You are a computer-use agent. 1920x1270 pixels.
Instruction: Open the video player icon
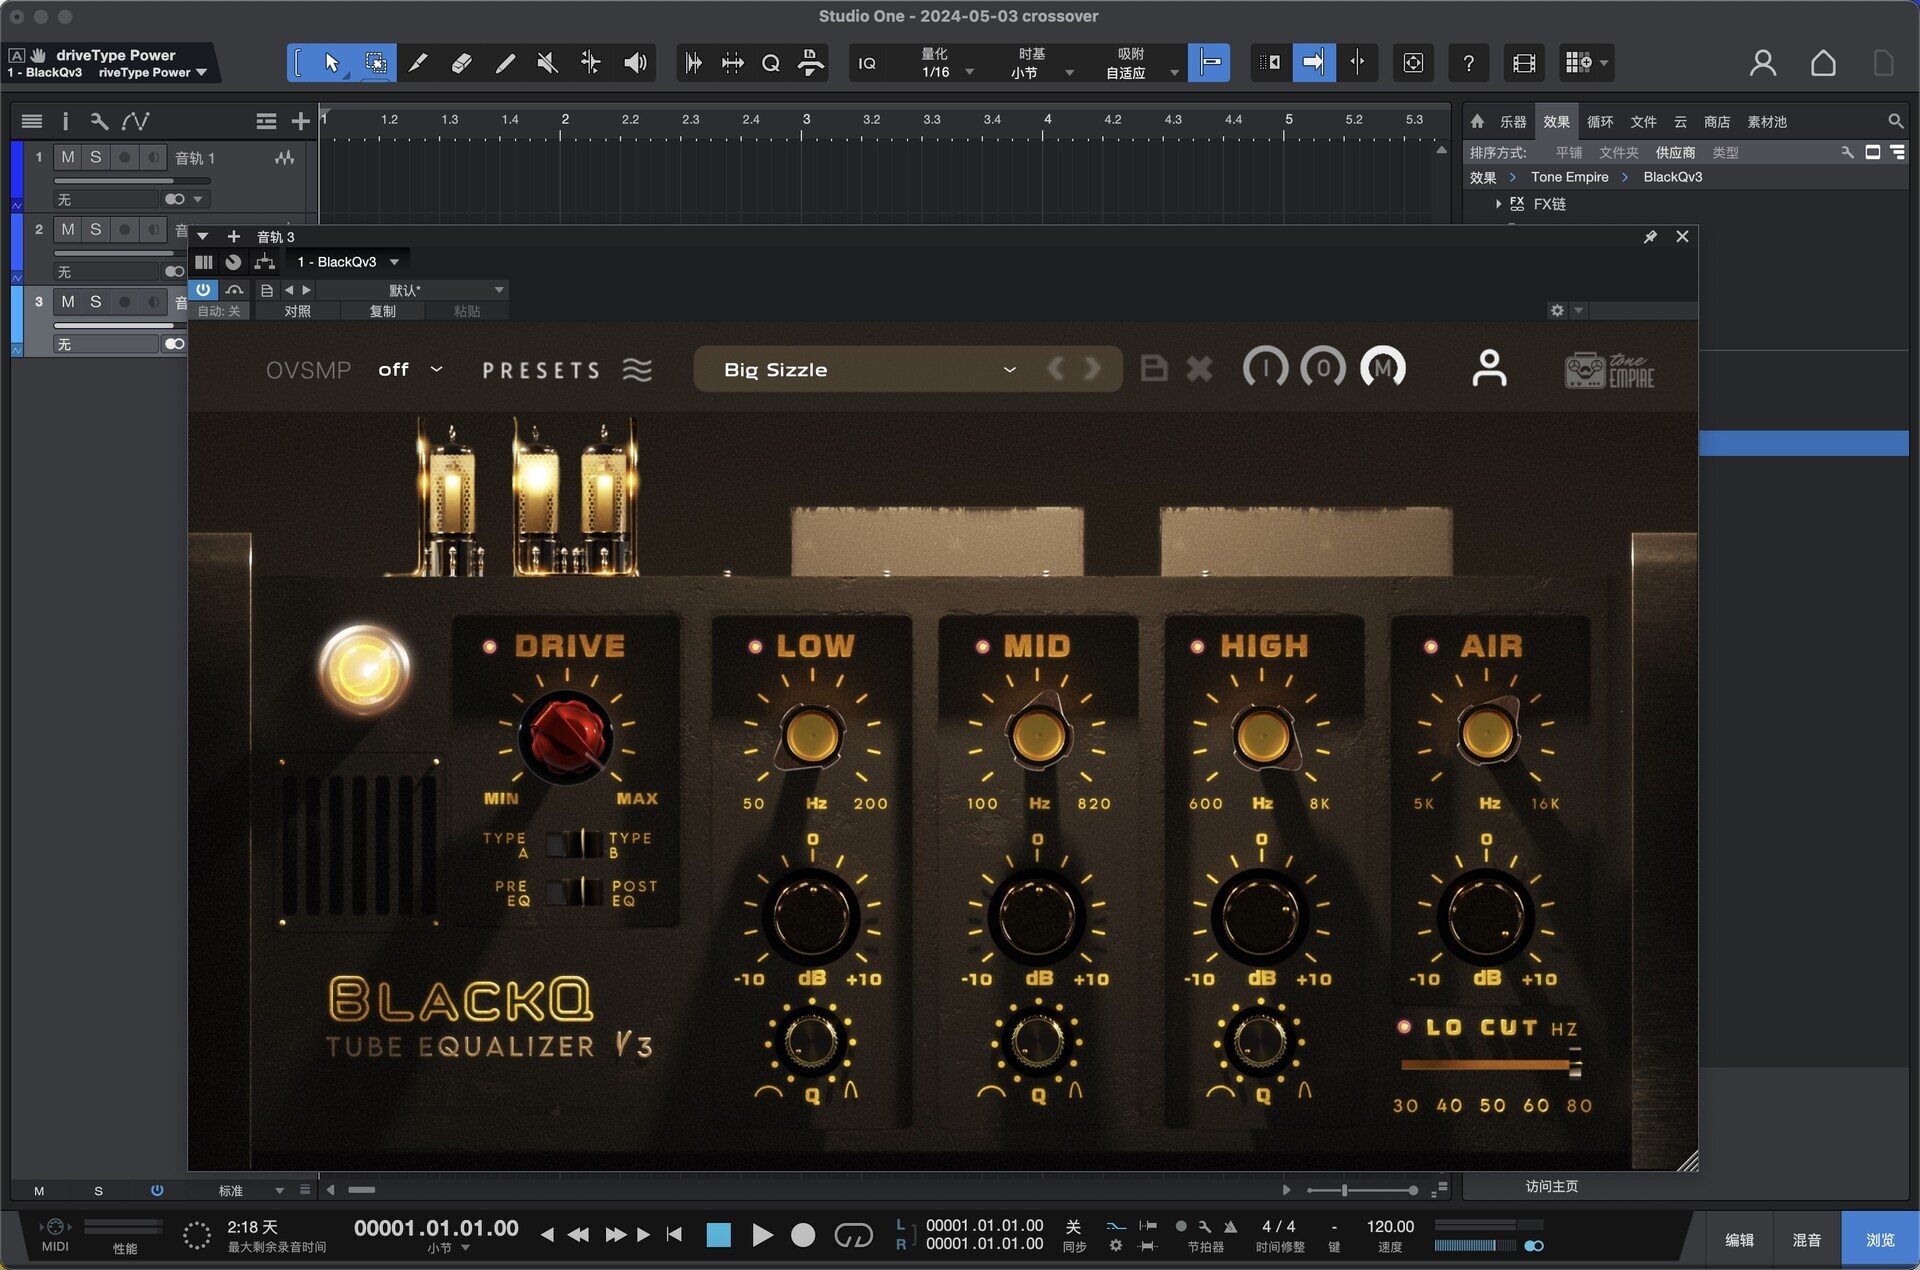(x=1524, y=63)
